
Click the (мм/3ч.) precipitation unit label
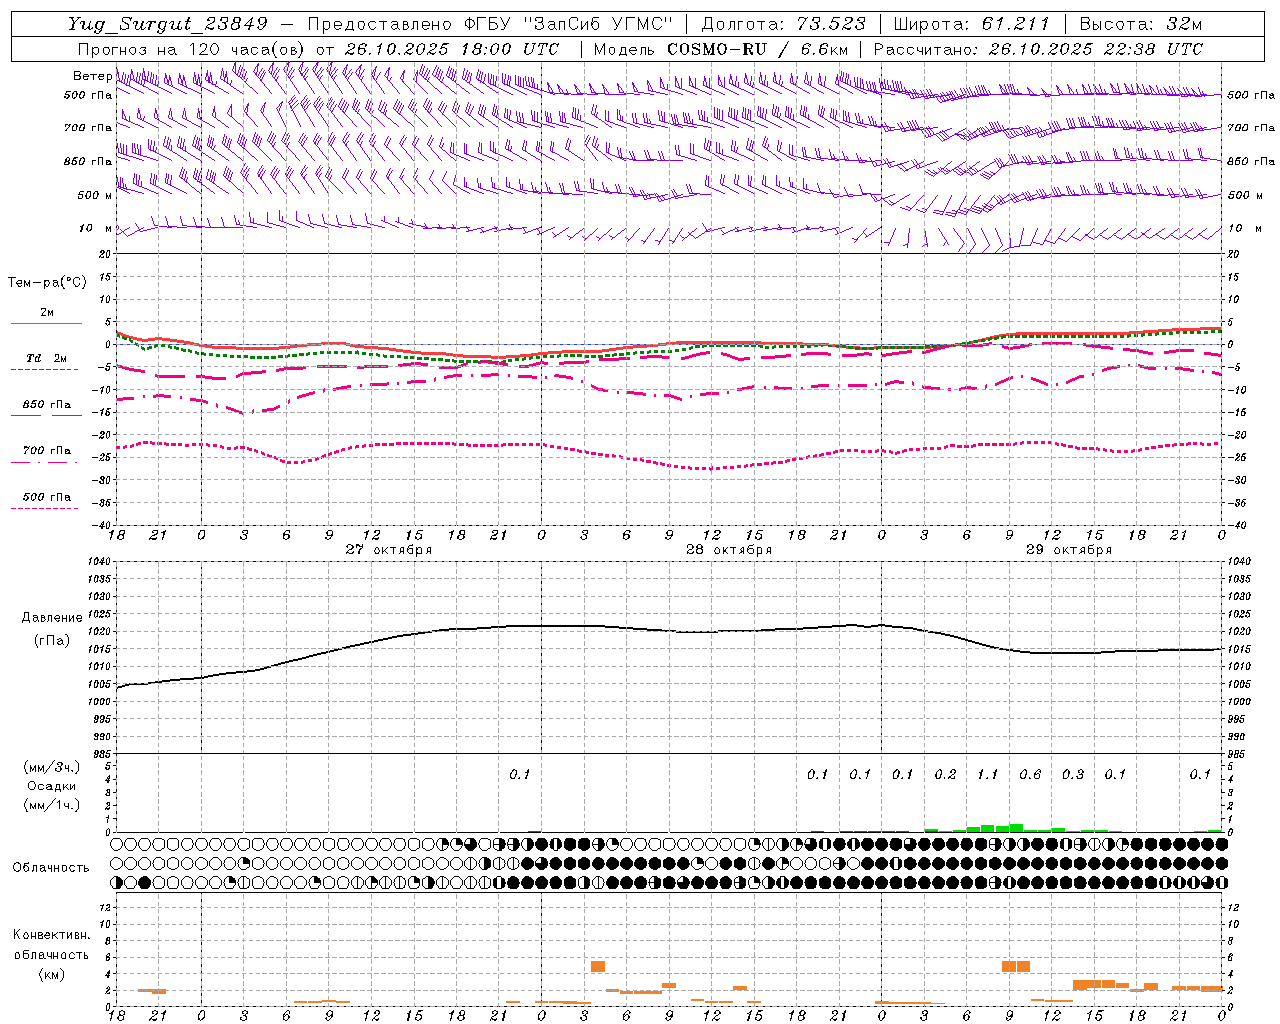[x=52, y=767]
